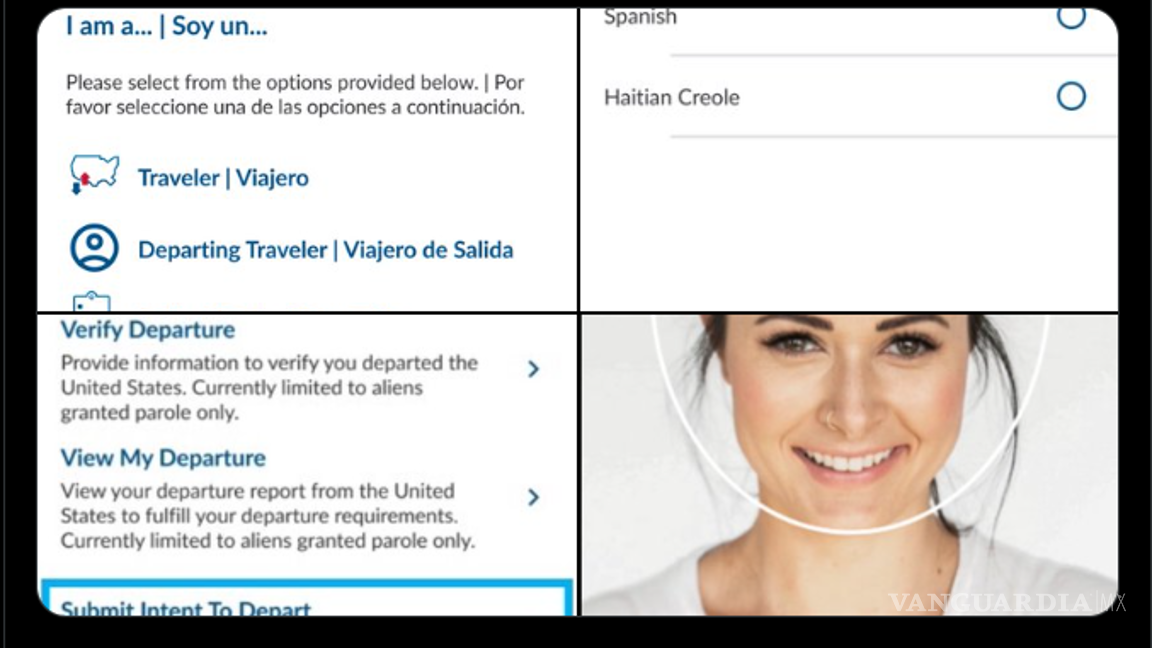Click the Verify Departure description text
This screenshot has height=648, width=1152.
click(269, 387)
